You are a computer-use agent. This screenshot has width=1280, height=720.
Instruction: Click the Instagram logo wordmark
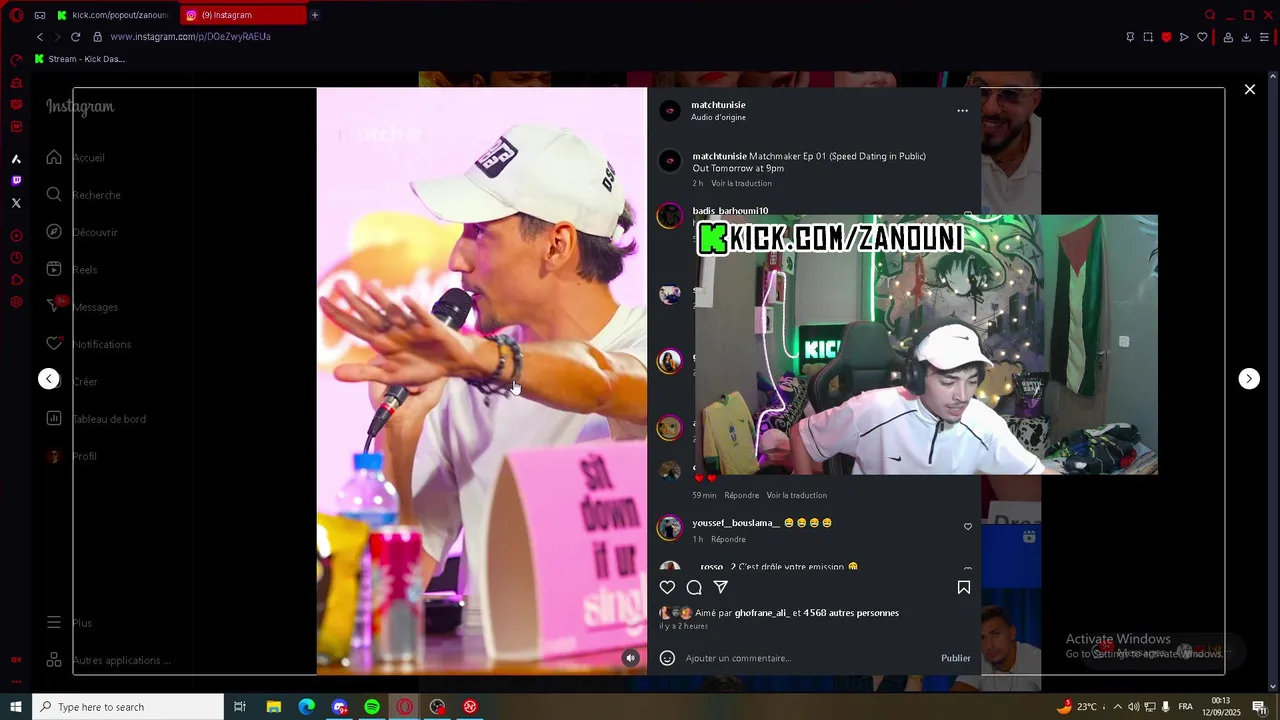coord(80,107)
